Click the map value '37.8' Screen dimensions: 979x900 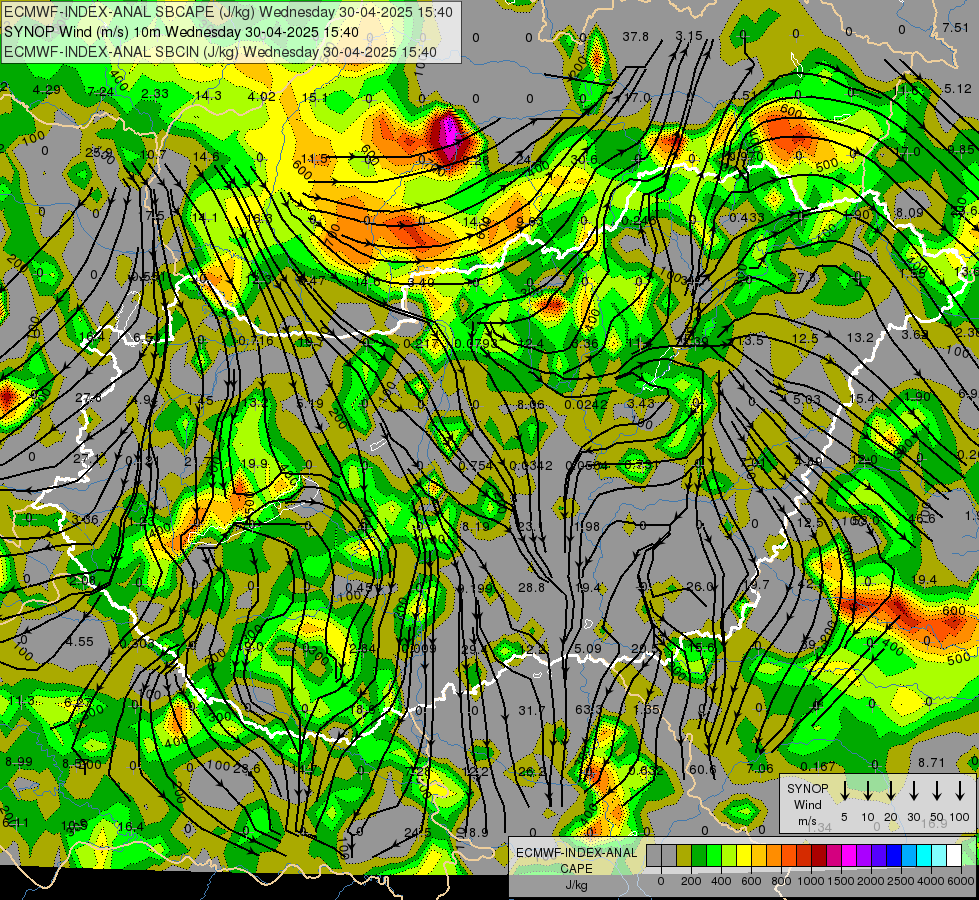click(635, 37)
